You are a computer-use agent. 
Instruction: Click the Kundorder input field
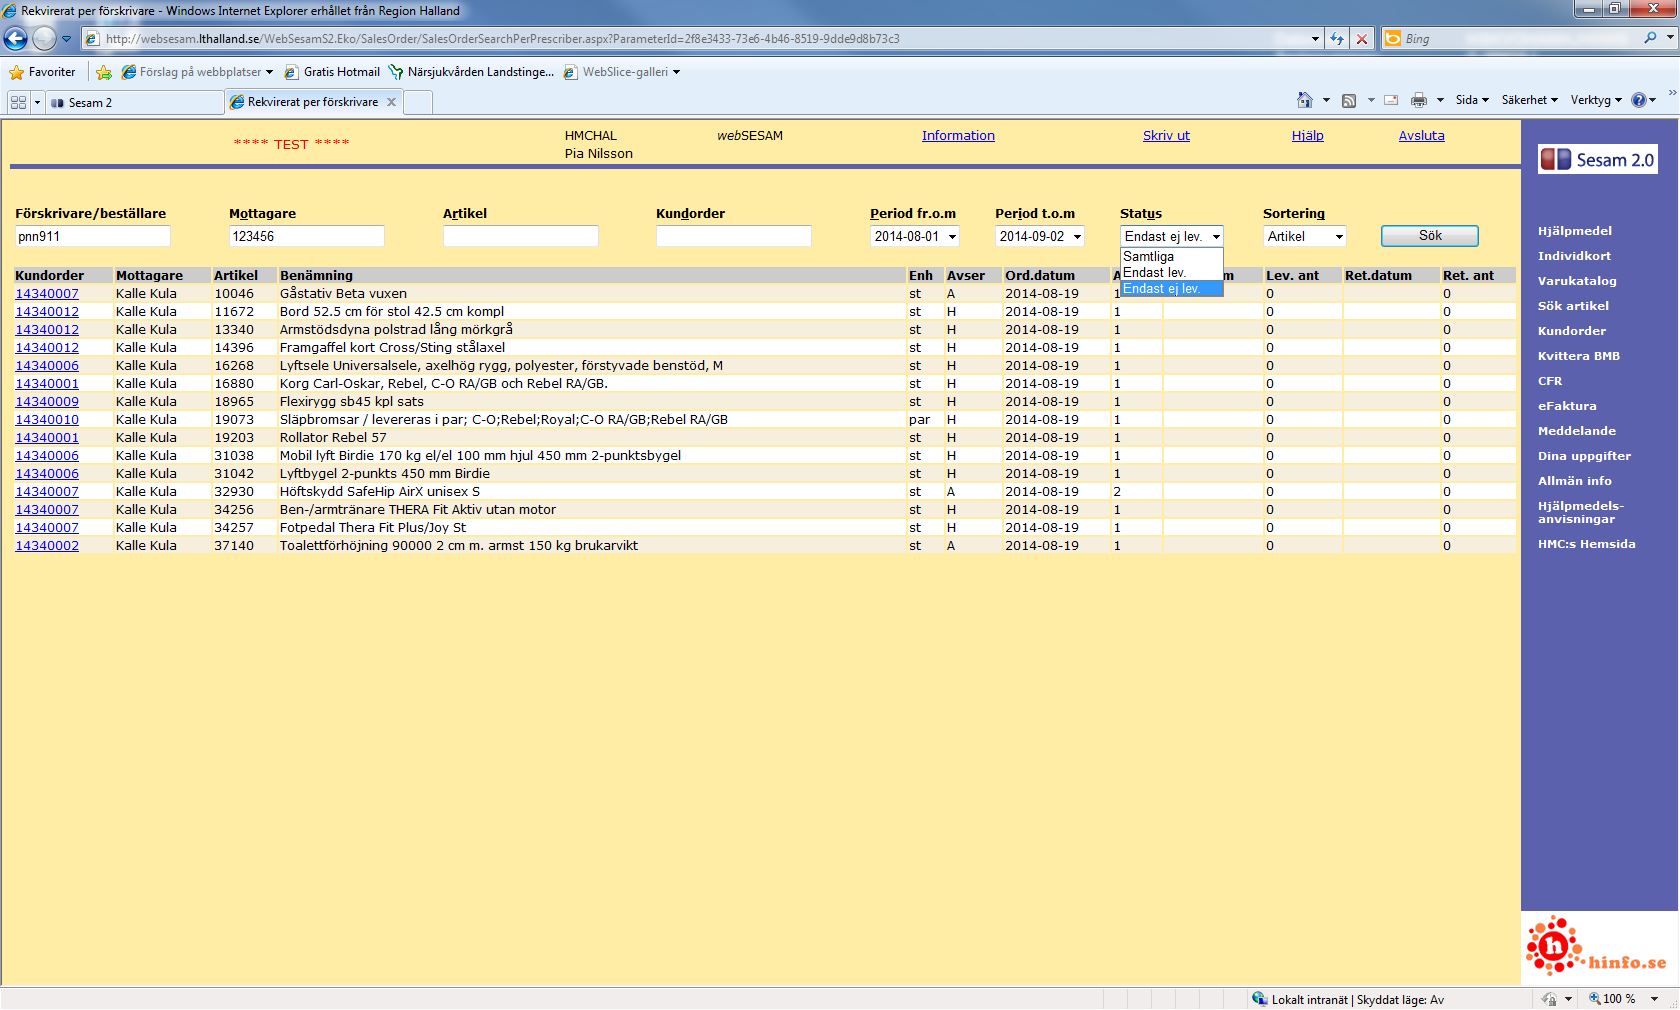click(x=734, y=236)
